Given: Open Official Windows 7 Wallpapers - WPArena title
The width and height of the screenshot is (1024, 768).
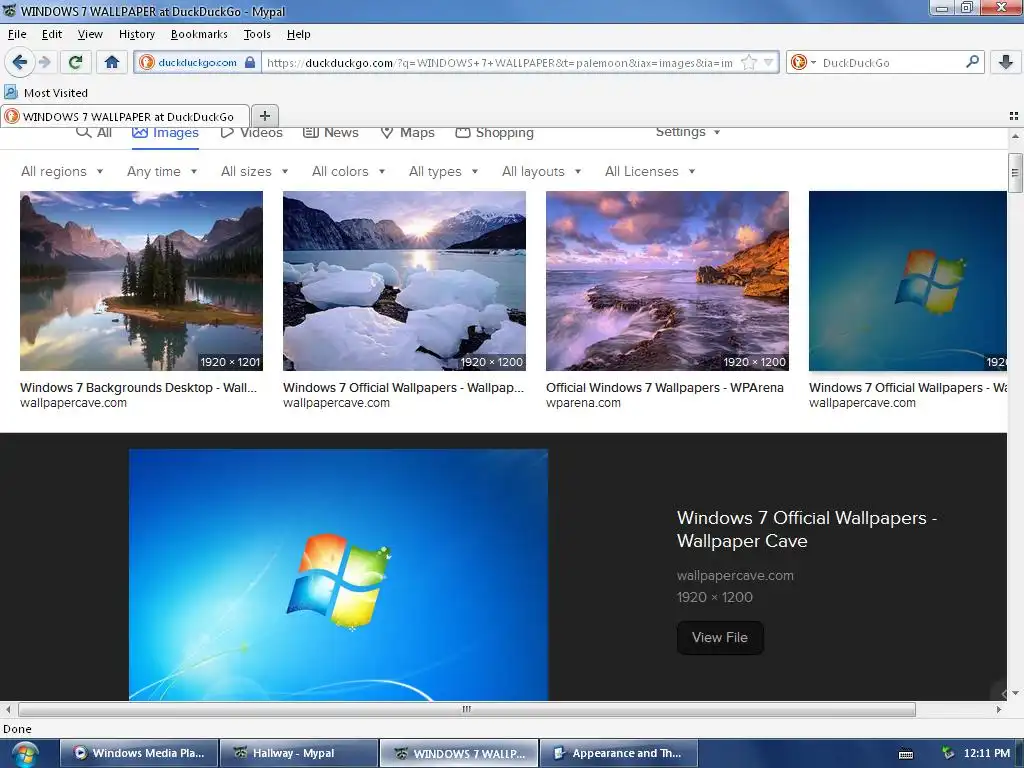Looking at the screenshot, I should coord(665,387).
